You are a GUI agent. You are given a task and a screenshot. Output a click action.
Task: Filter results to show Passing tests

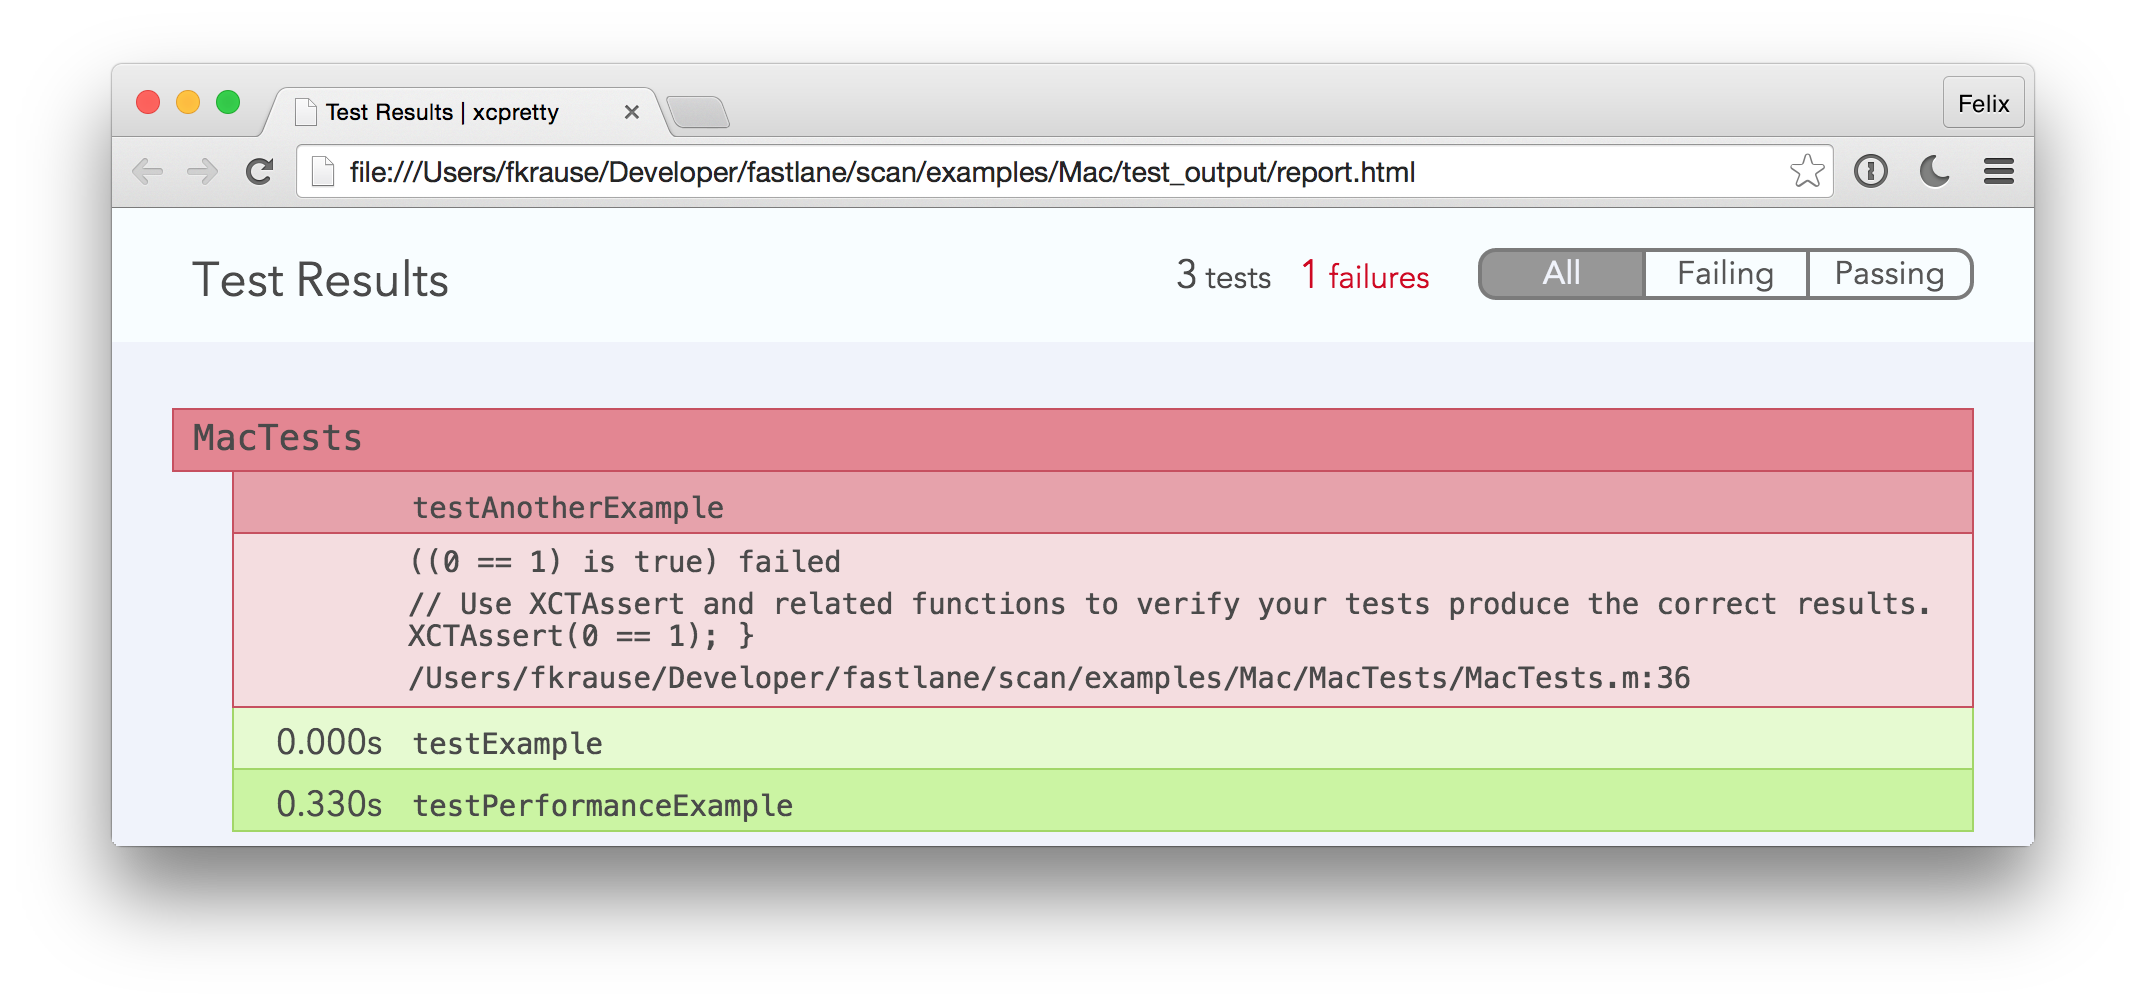click(1888, 272)
